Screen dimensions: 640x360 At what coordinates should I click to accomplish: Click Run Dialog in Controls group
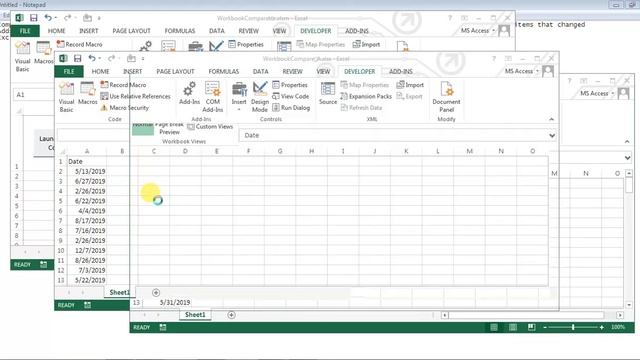291,108
